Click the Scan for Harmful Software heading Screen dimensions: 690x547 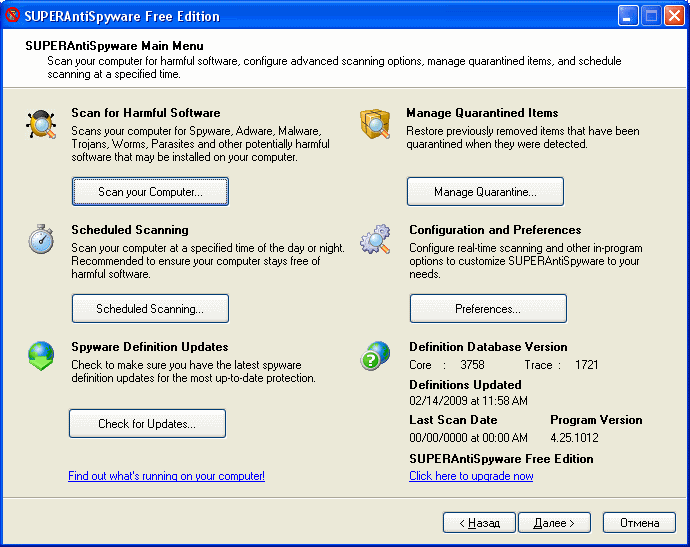pos(146,113)
